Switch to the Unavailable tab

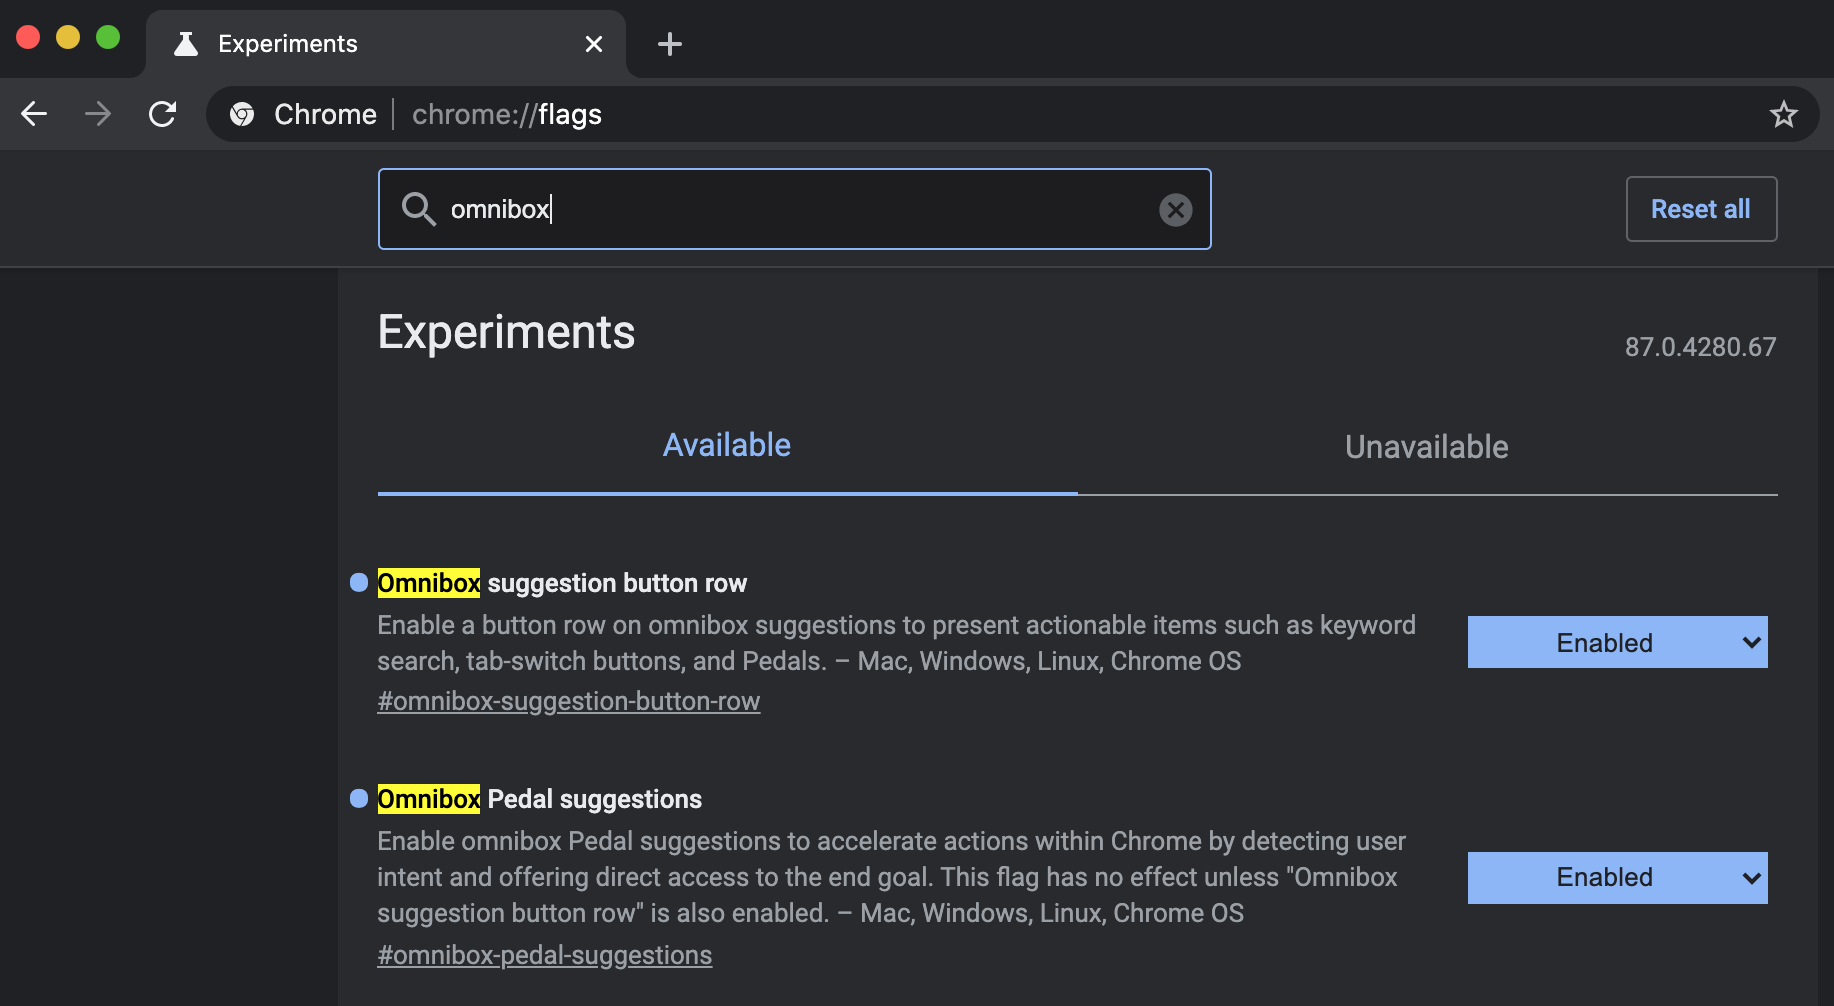pyautogui.click(x=1426, y=447)
